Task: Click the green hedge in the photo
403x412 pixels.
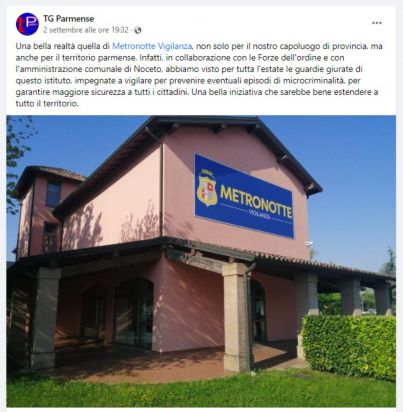Action: click(349, 347)
